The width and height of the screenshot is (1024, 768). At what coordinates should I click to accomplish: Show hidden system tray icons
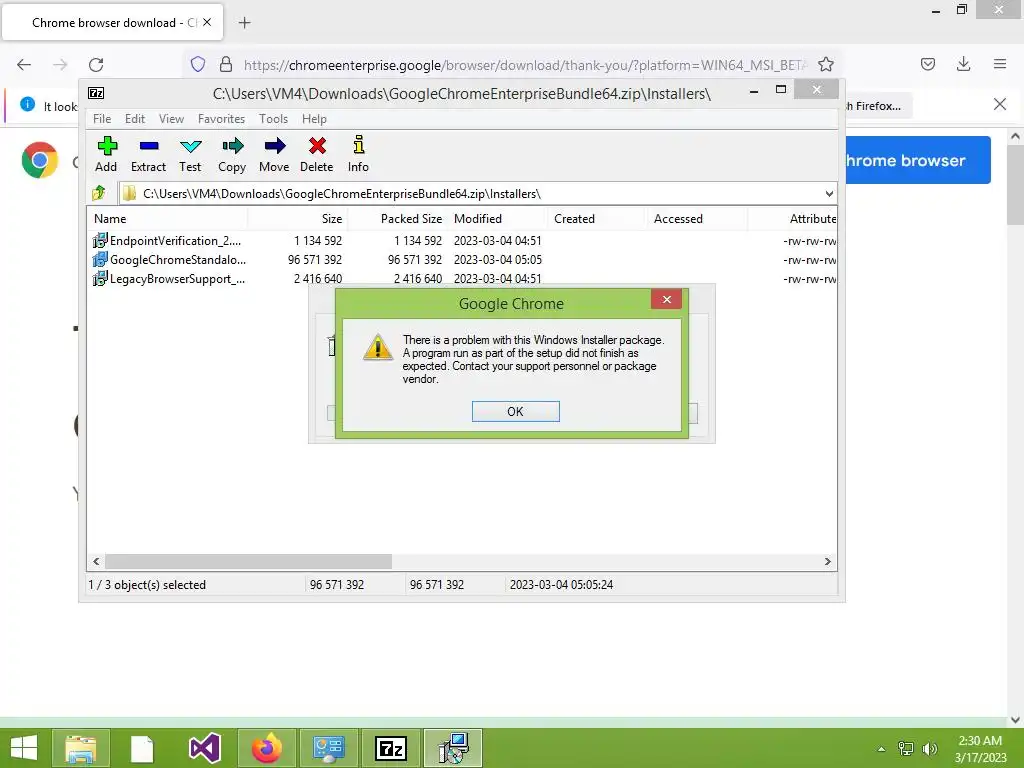coord(881,749)
